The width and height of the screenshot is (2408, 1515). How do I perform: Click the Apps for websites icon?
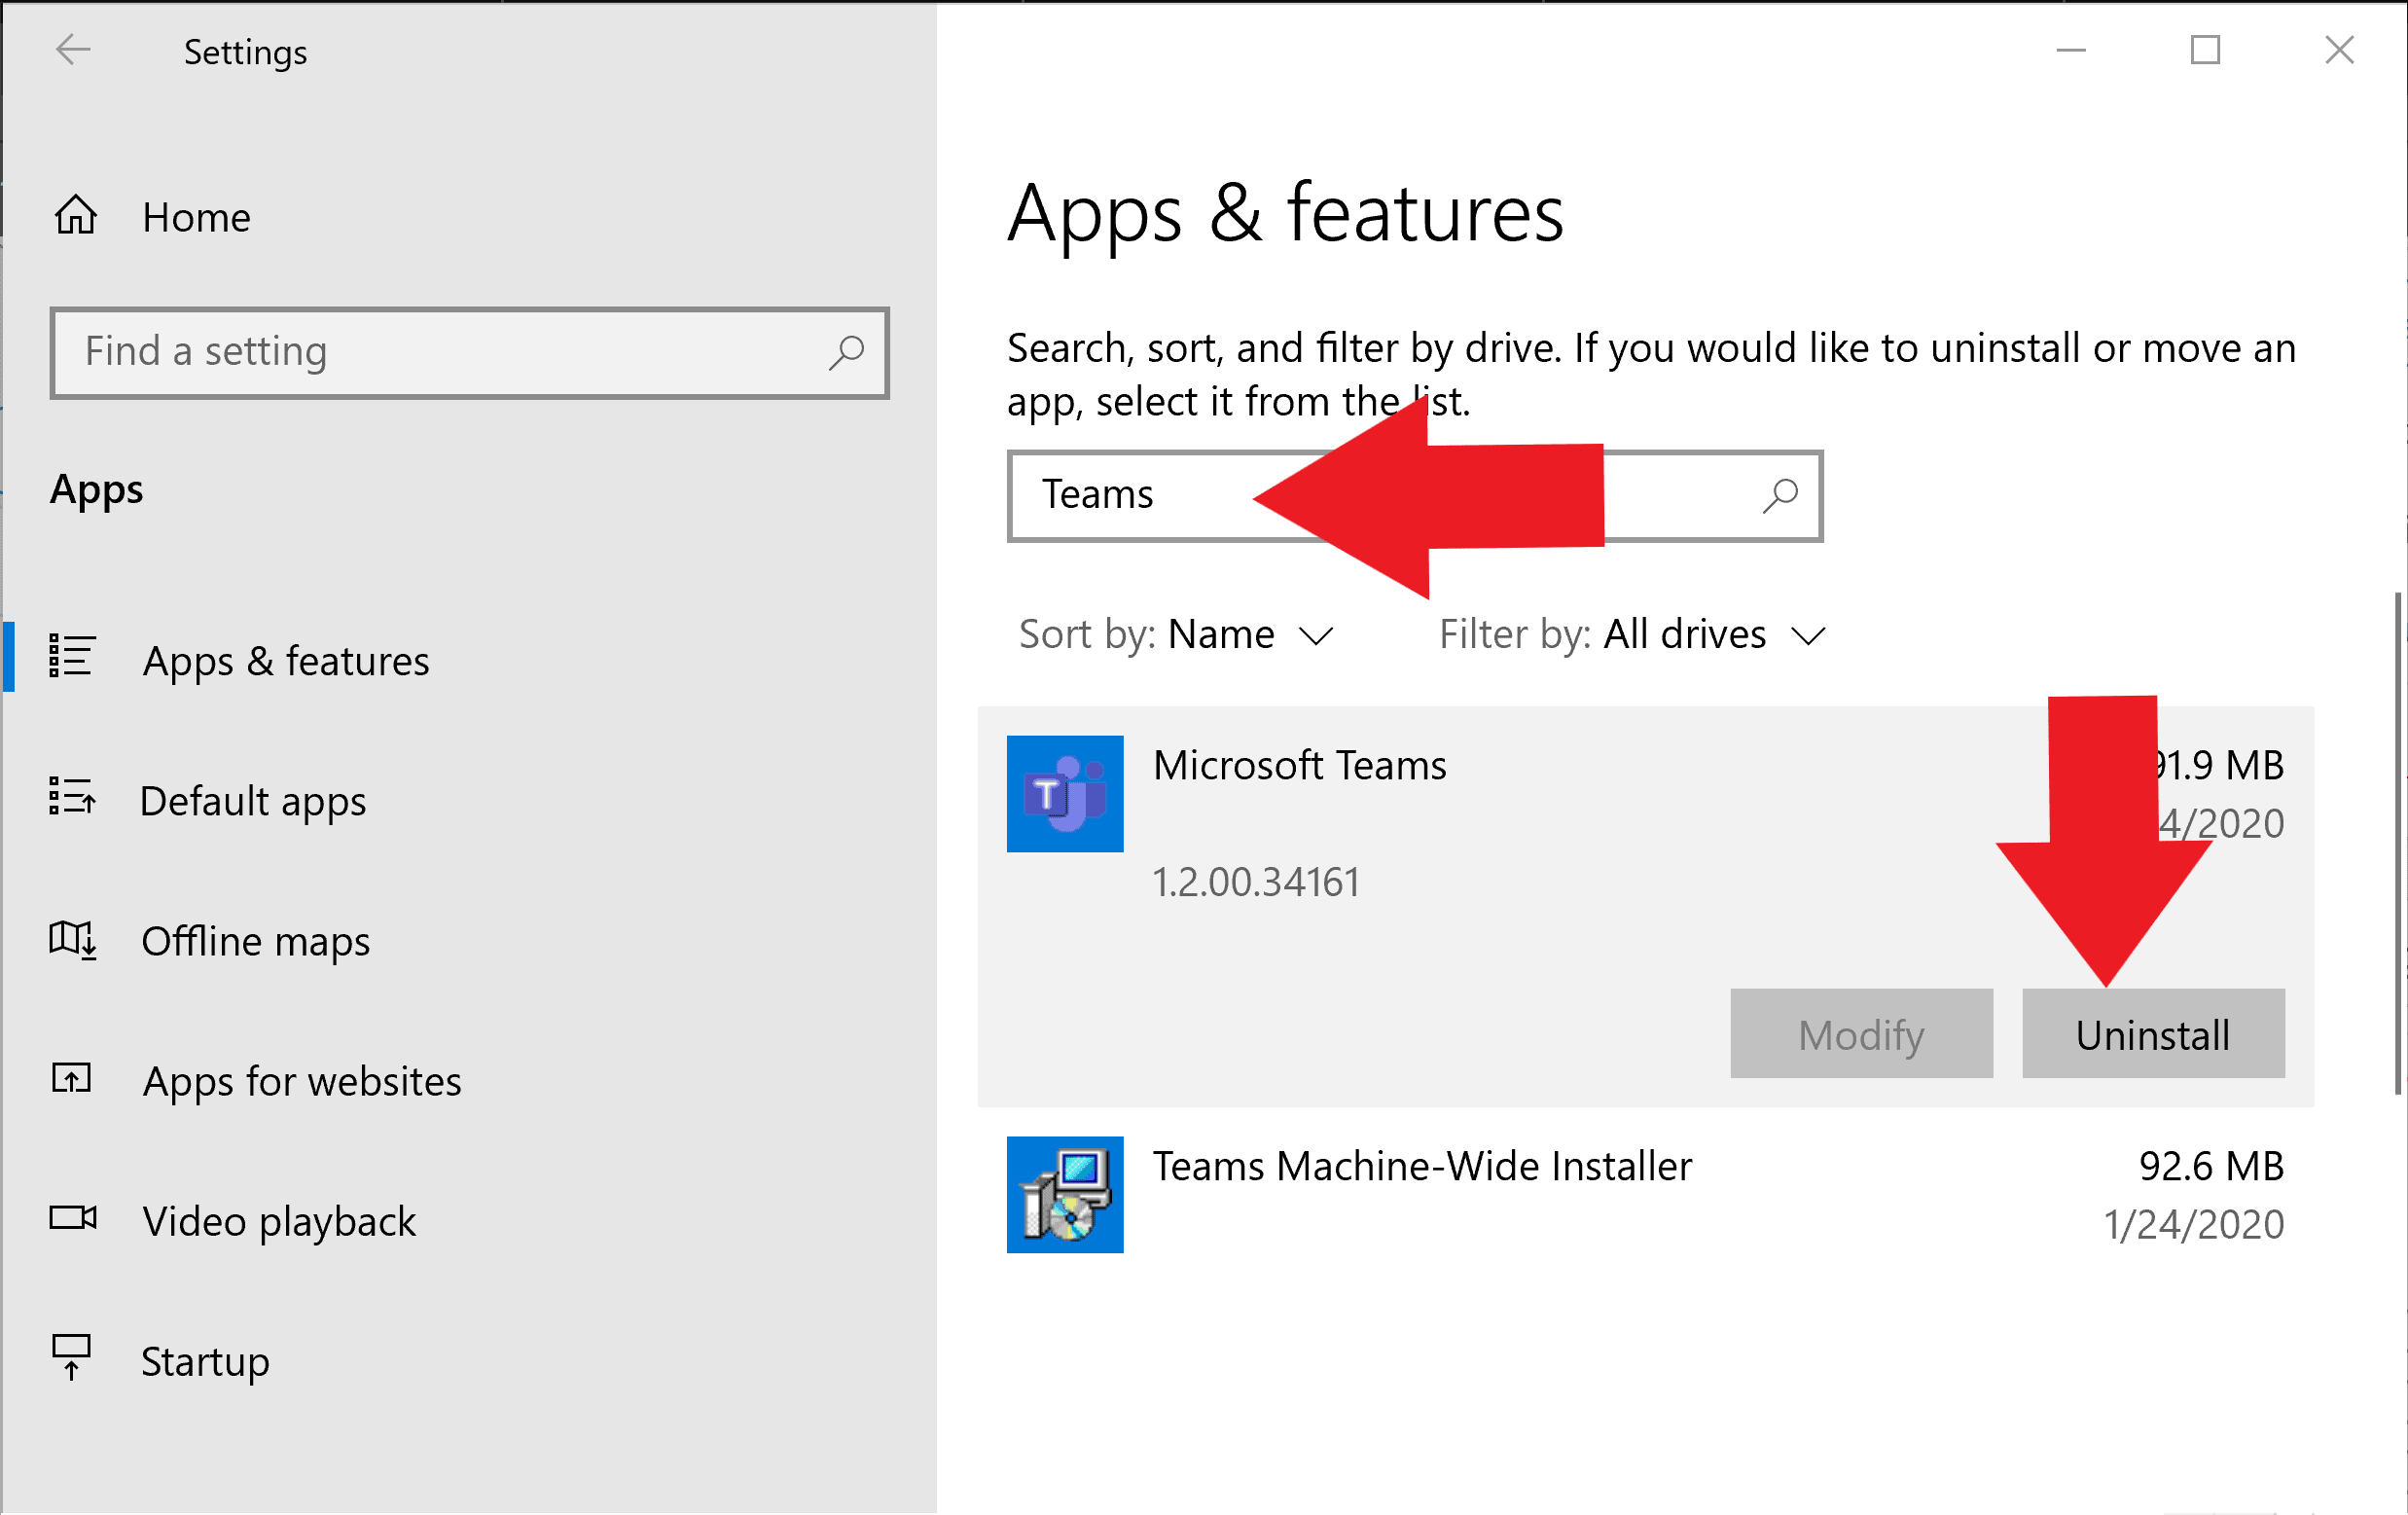(71, 1079)
